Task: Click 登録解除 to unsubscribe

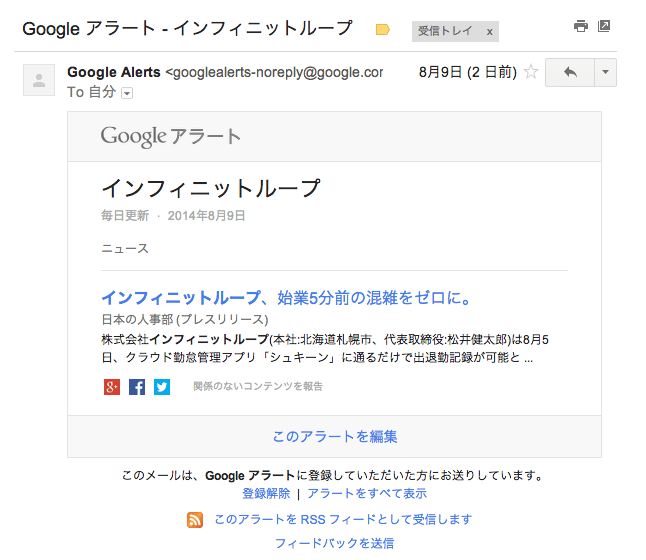Action: coord(266,493)
